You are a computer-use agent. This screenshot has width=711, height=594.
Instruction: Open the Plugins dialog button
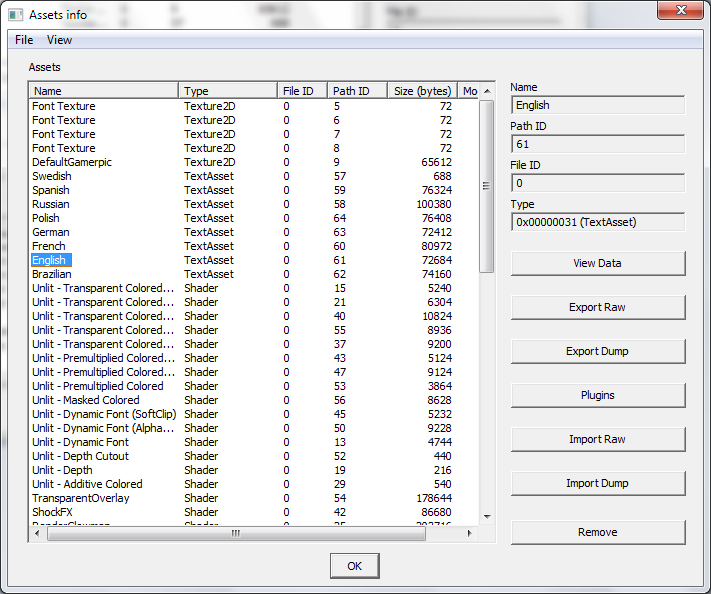click(x=597, y=395)
